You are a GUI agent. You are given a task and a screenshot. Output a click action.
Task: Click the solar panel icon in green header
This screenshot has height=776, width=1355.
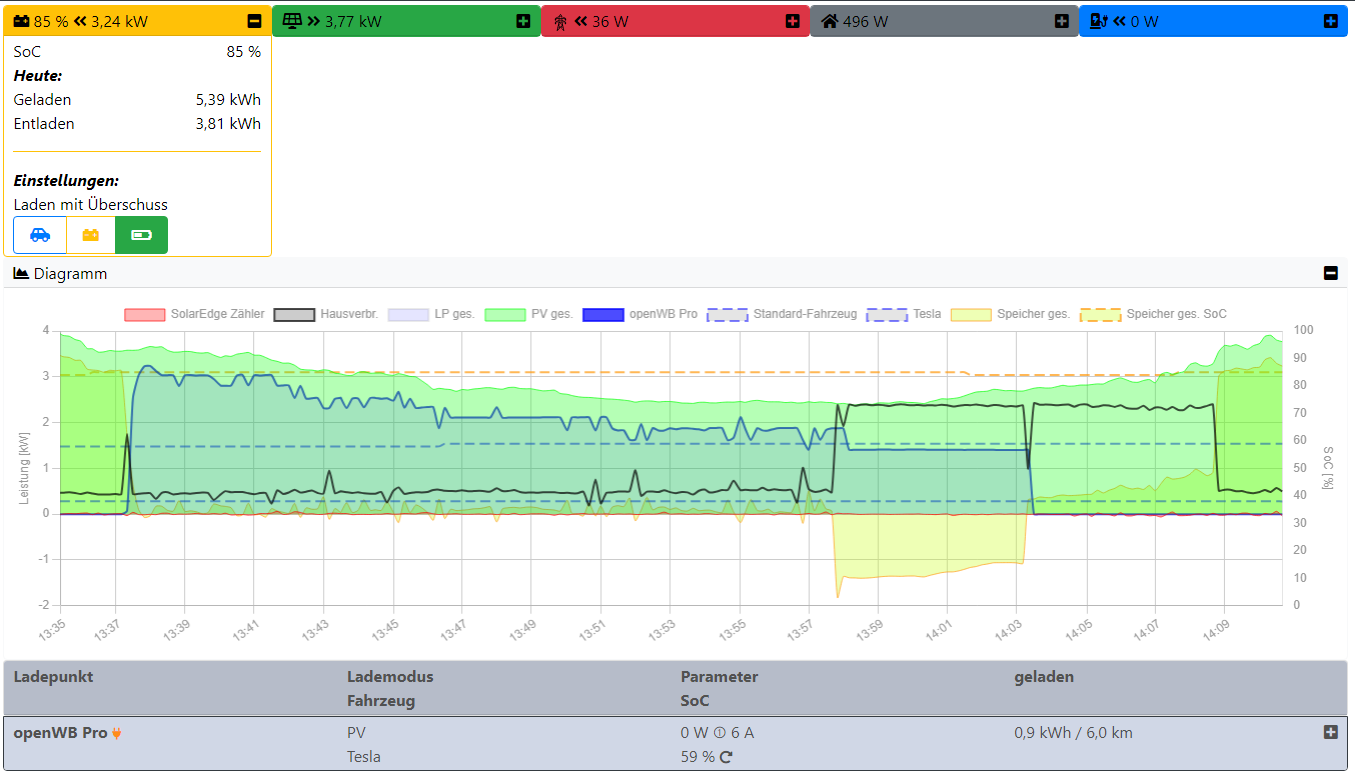click(x=292, y=21)
